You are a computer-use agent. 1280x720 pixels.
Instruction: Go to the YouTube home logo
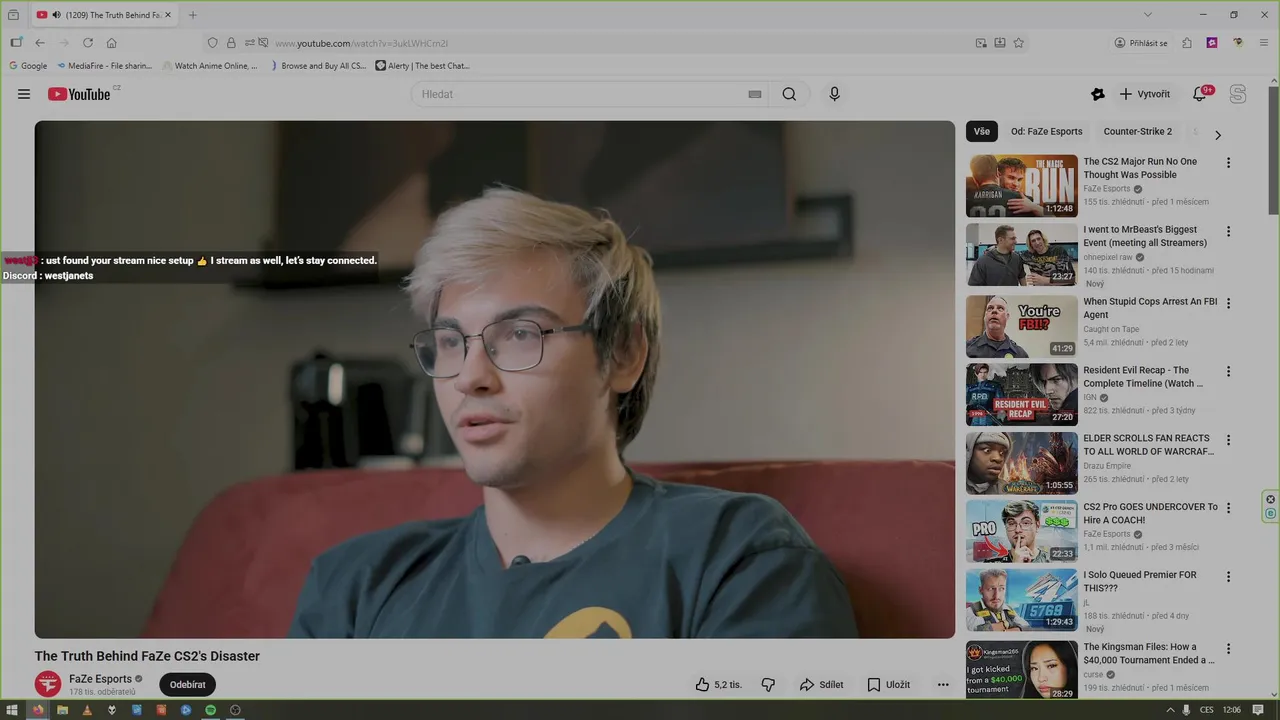pos(79,94)
